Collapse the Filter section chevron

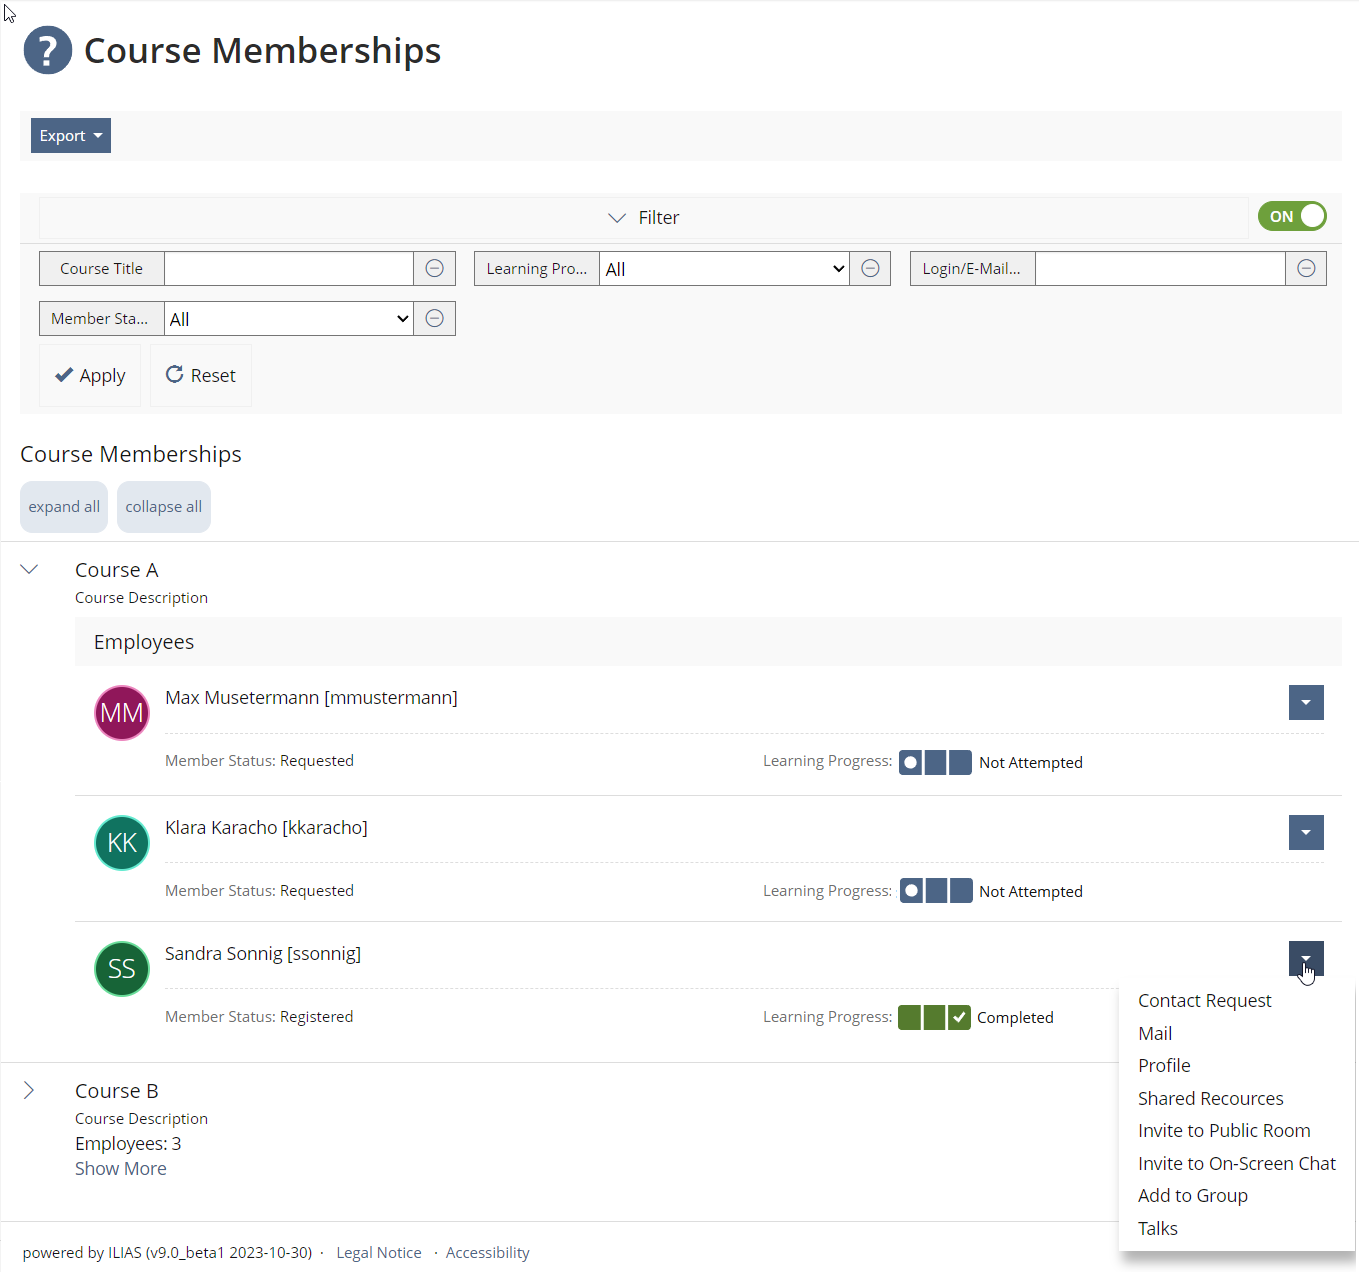pos(617,218)
